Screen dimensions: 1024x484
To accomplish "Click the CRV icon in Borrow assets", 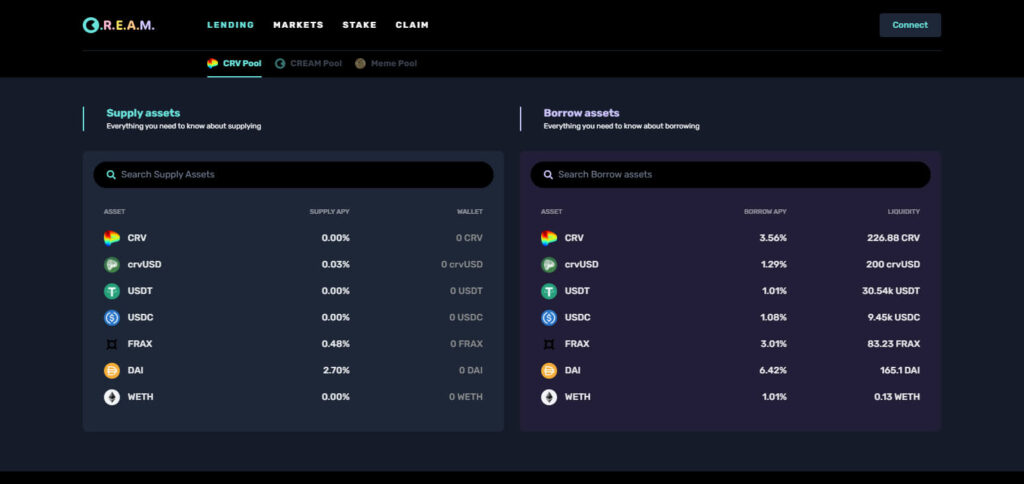I will tap(549, 238).
